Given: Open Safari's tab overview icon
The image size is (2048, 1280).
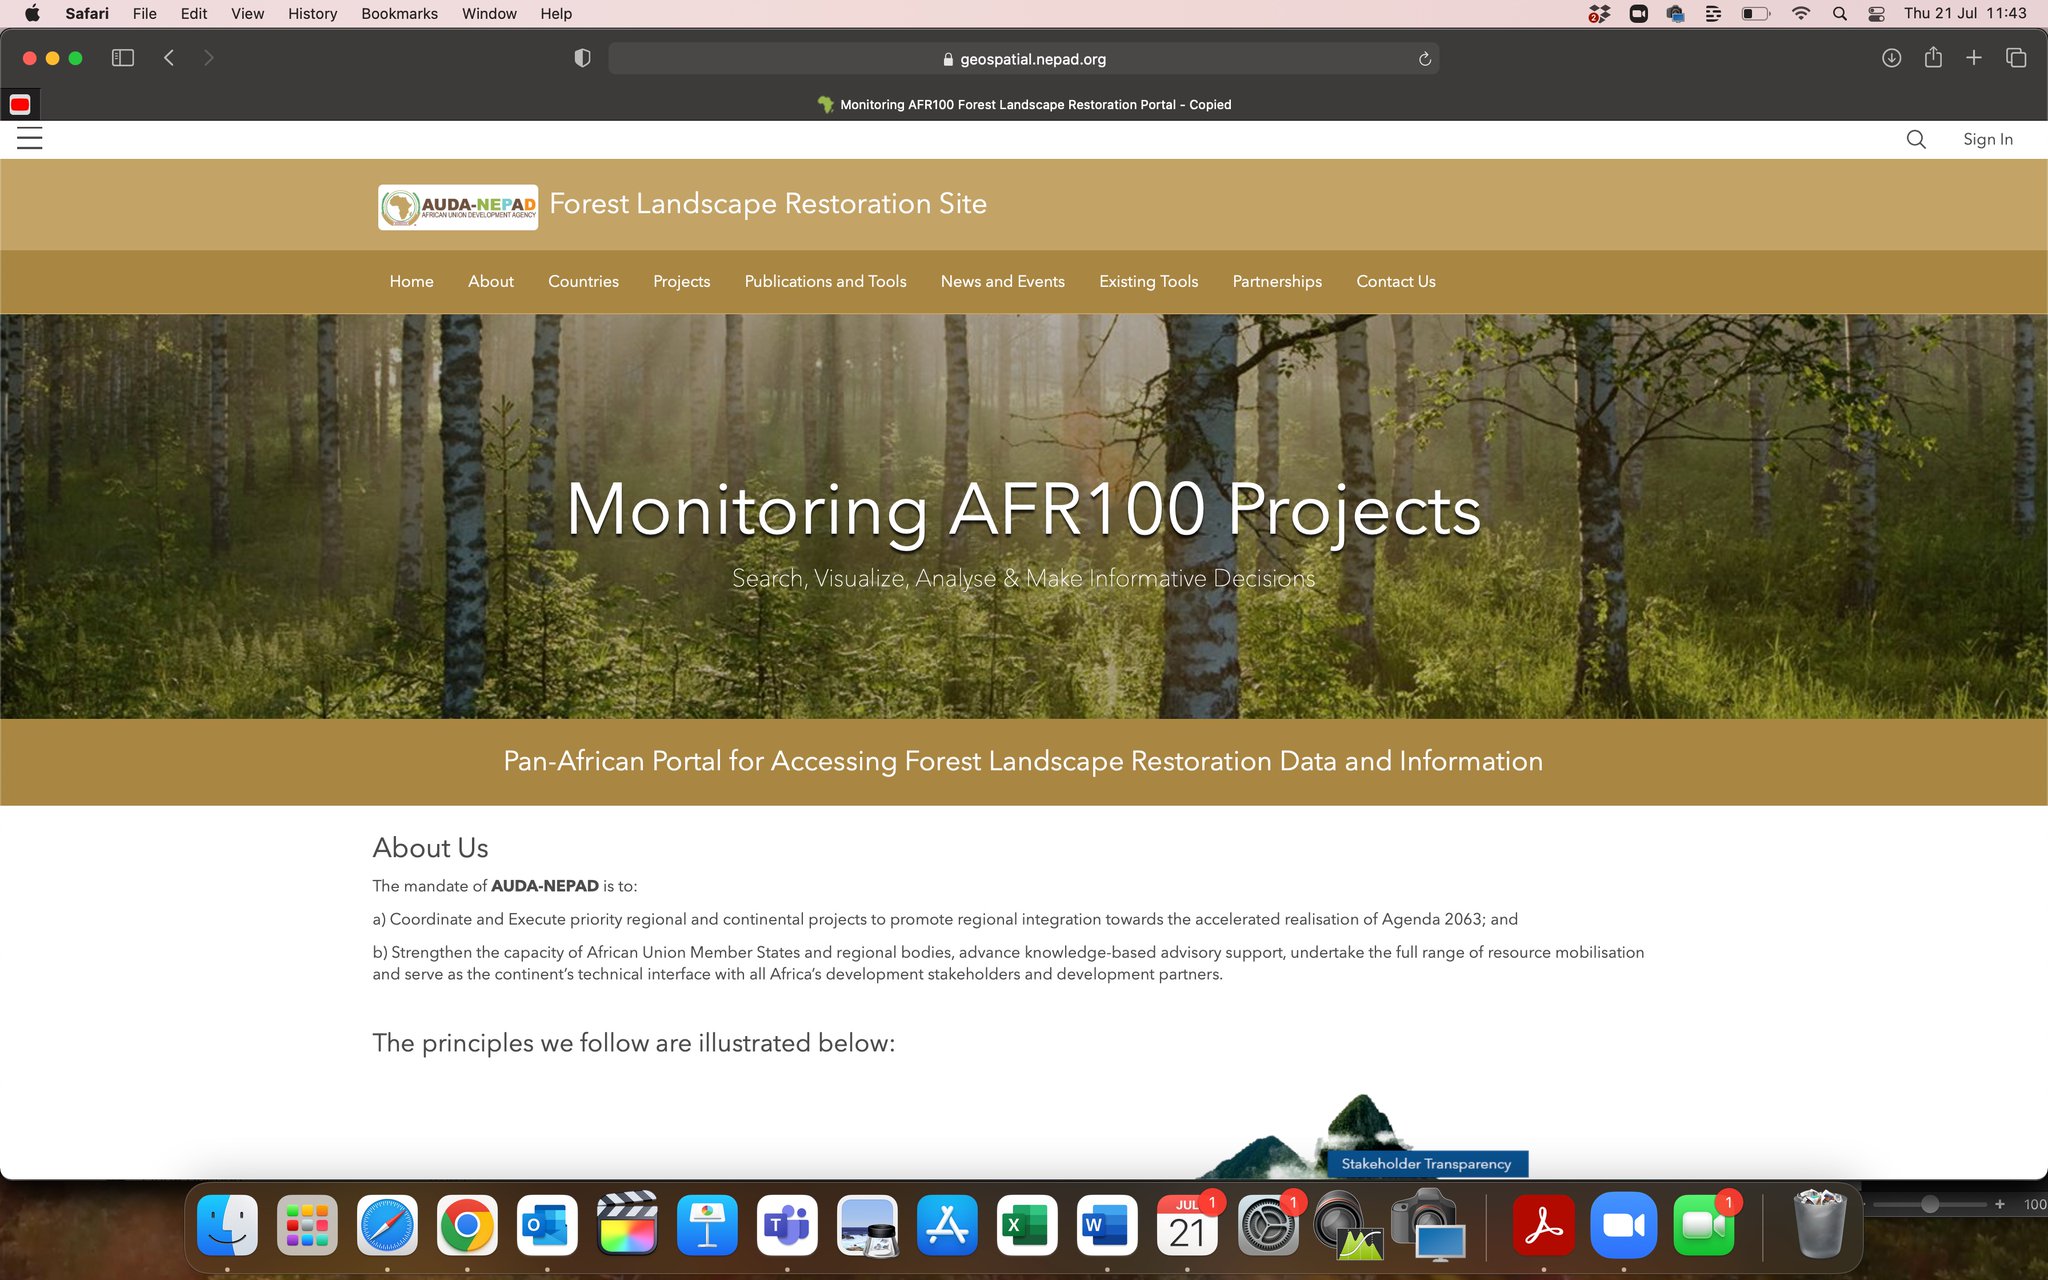Looking at the screenshot, I should (2016, 58).
